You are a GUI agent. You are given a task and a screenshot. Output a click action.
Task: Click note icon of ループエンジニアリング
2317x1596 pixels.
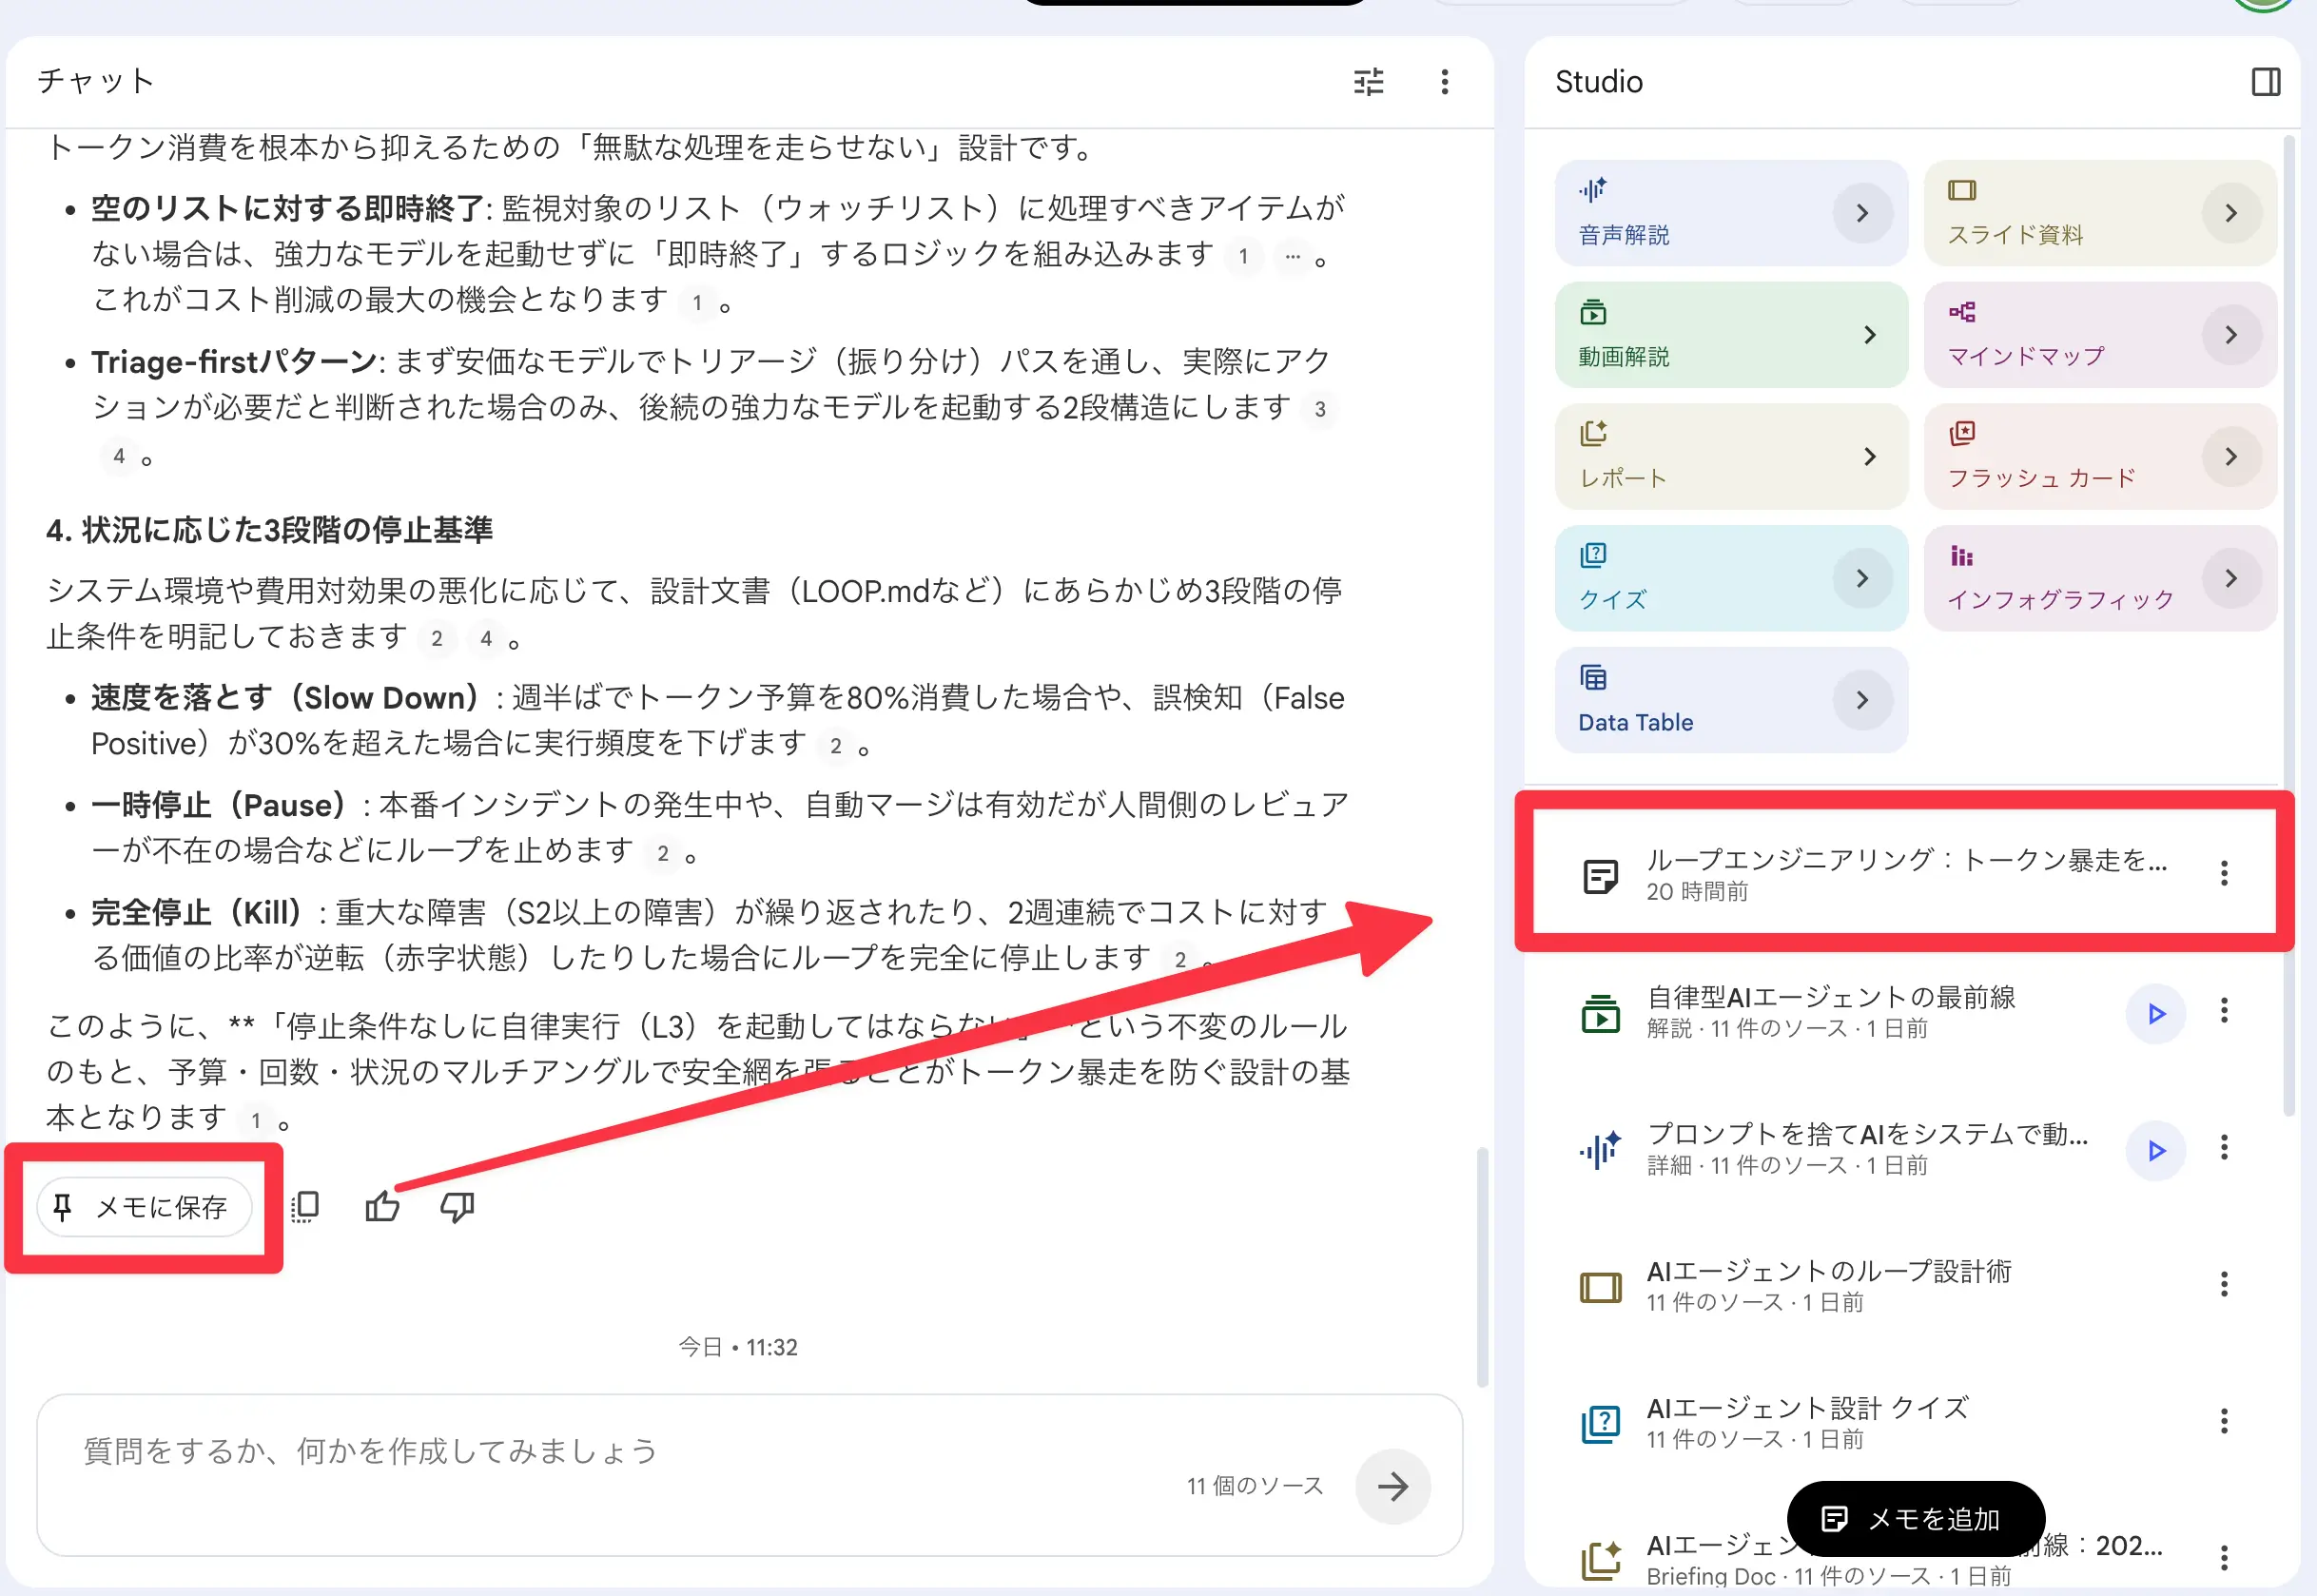pyautogui.click(x=1600, y=877)
